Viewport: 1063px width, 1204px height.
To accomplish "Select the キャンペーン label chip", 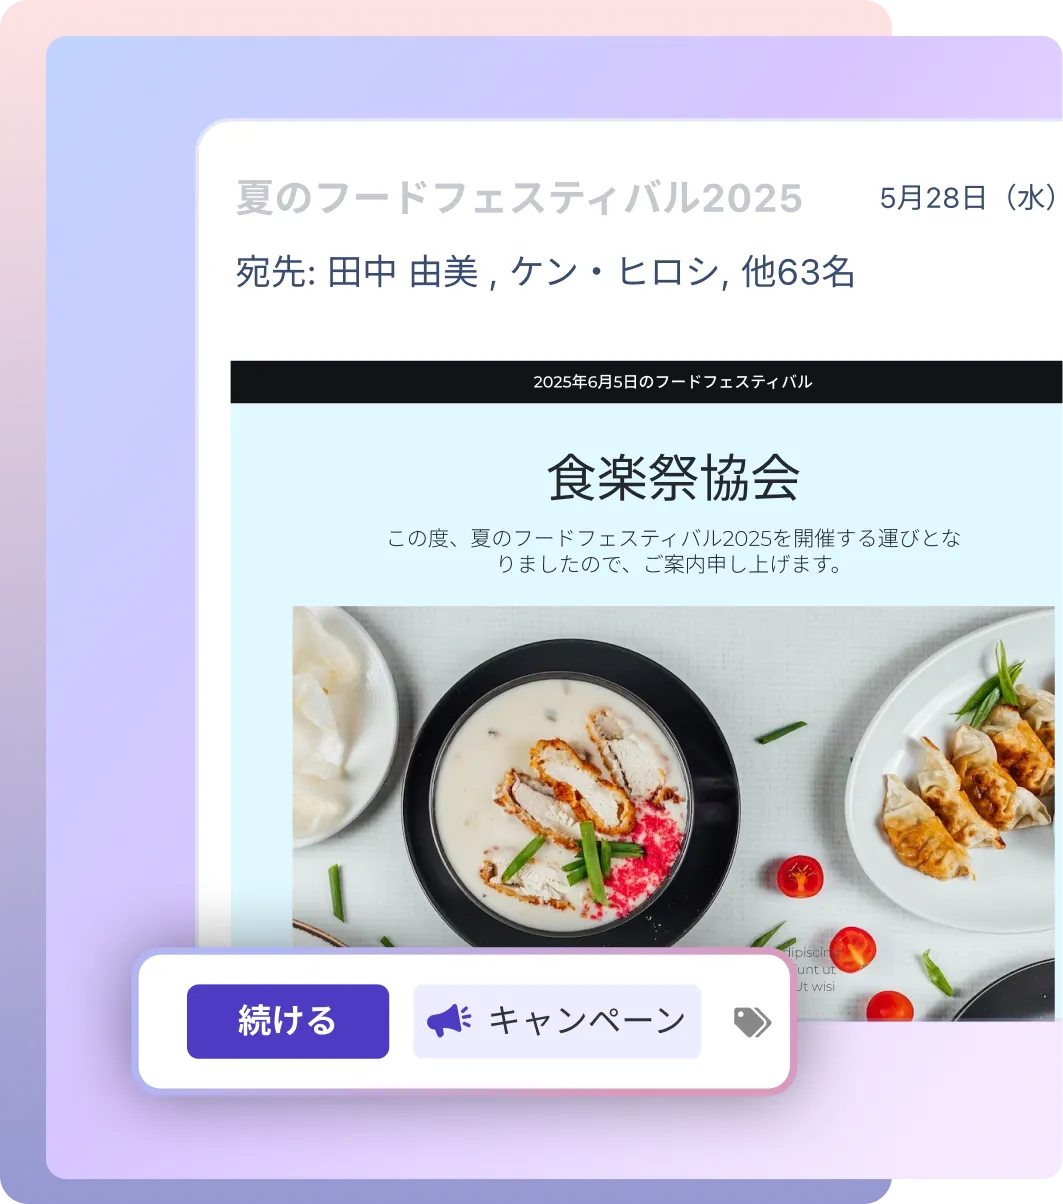I will pyautogui.click(x=557, y=1021).
